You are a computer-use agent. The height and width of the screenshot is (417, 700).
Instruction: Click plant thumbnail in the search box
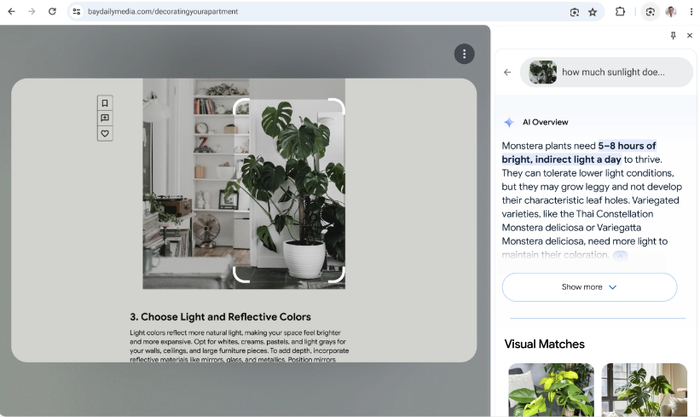click(x=543, y=72)
